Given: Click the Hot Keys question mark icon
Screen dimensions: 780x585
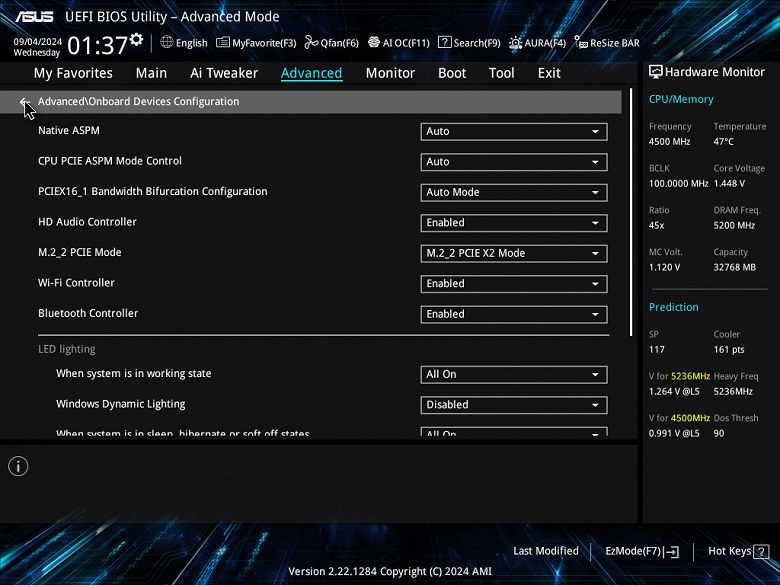Looking at the screenshot, I should (761, 551).
